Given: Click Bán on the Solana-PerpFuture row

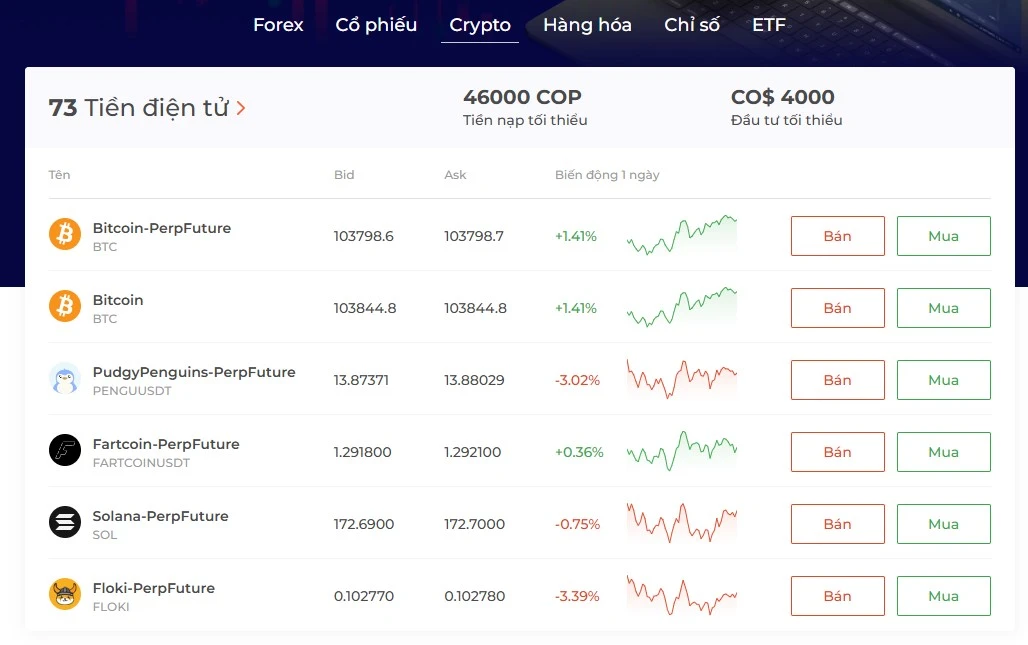Looking at the screenshot, I should pyautogui.click(x=837, y=524).
